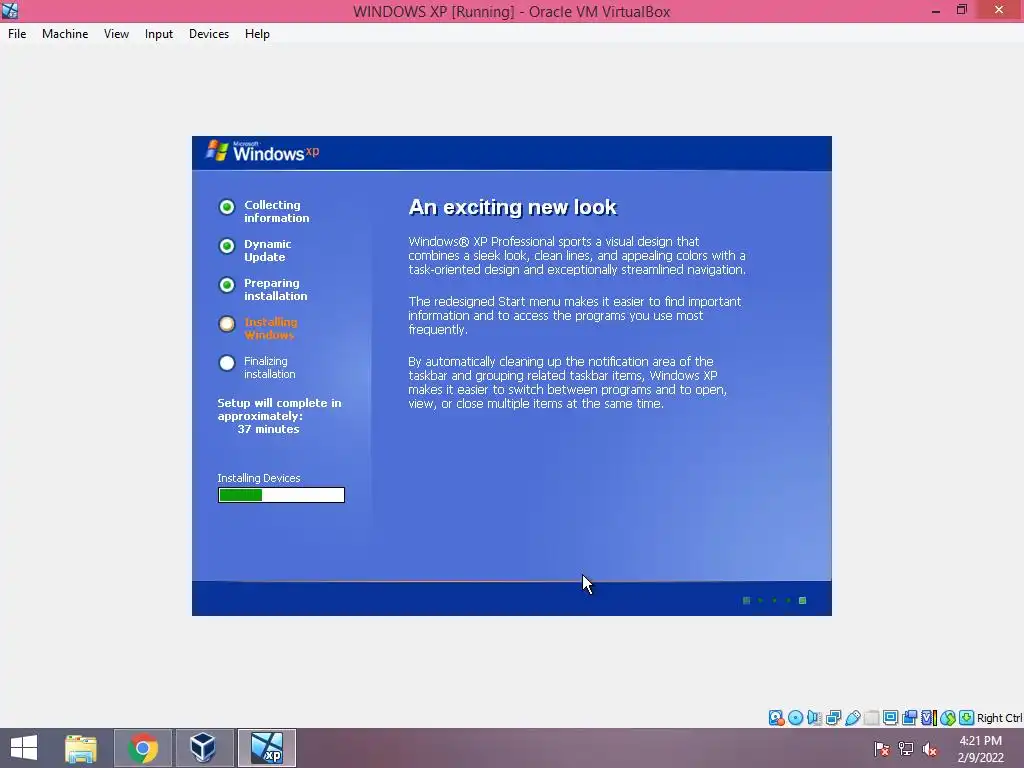Click the keyboard capture green arrow icon
Viewport: 1024px width, 768px height.
click(x=967, y=718)
